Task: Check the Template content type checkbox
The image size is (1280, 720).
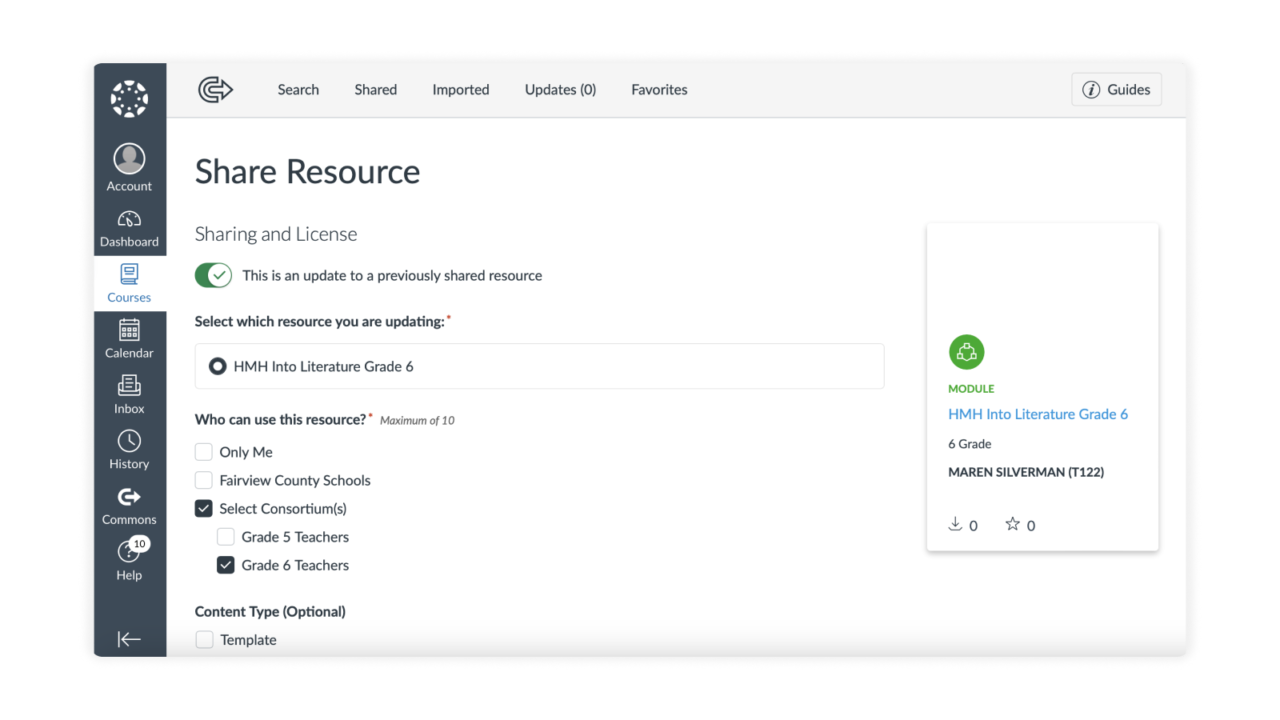Action: click(x=204, y=640)
